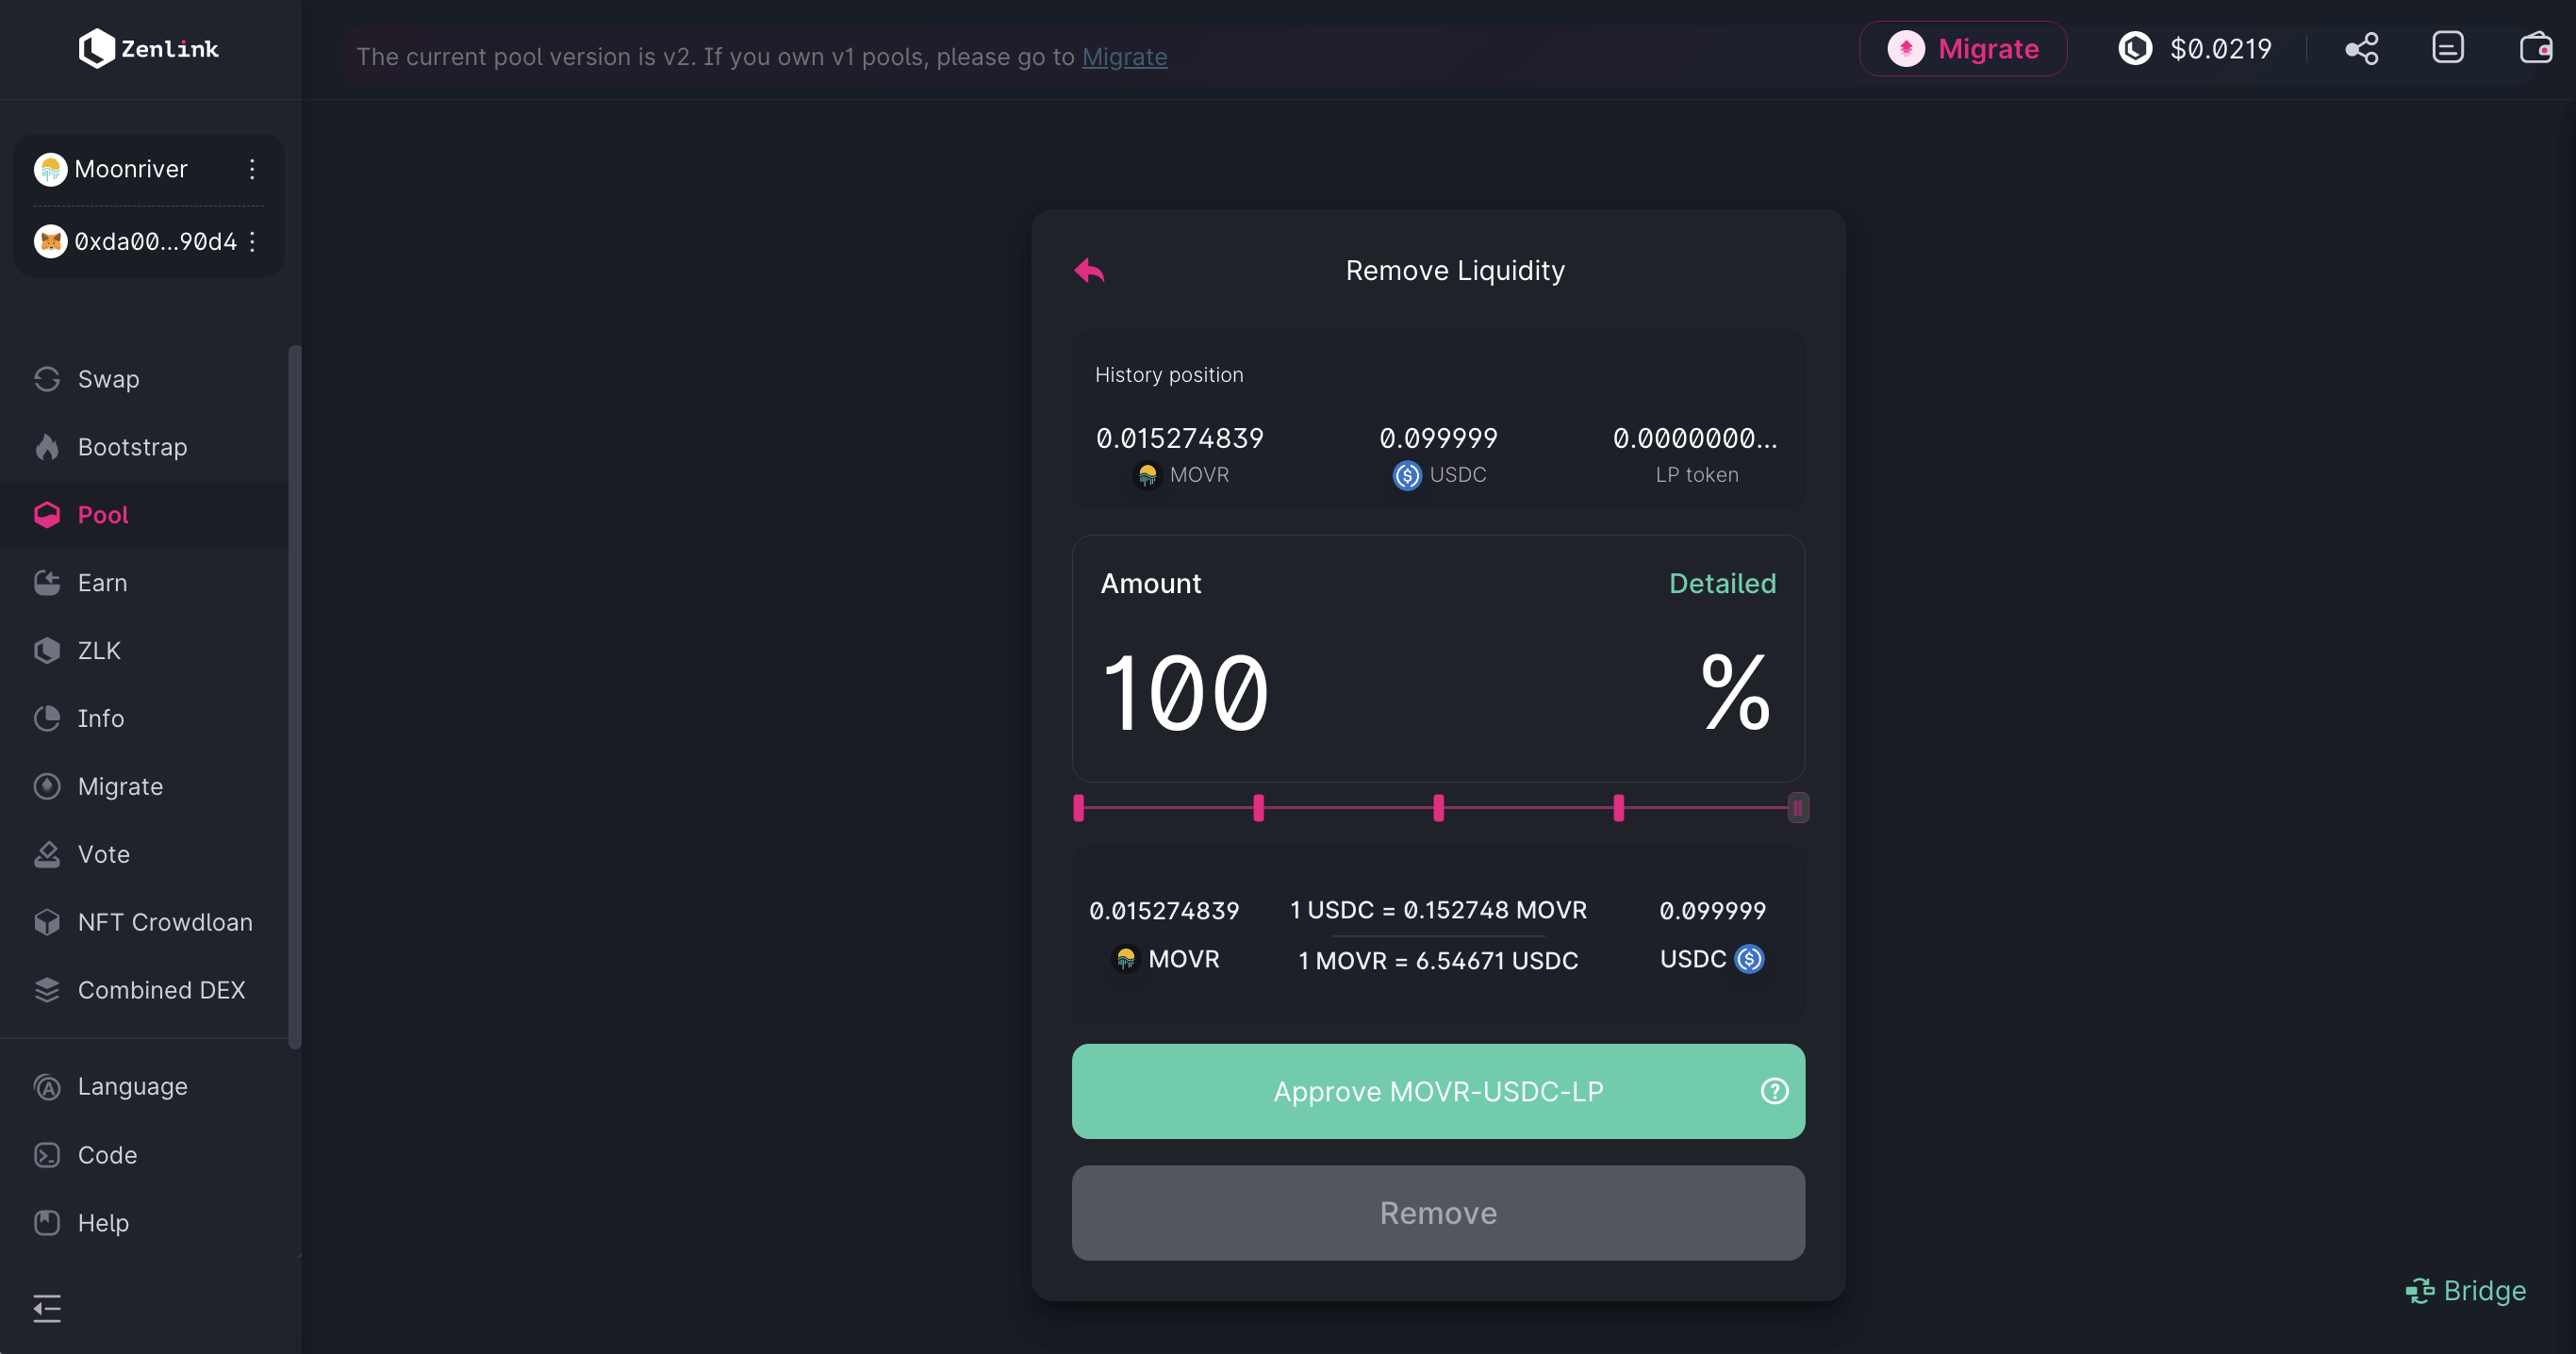The height and width of the screenshot is (1354, 2576).
Task: Open Moonriver network options menu
Action: pos(252,169)
